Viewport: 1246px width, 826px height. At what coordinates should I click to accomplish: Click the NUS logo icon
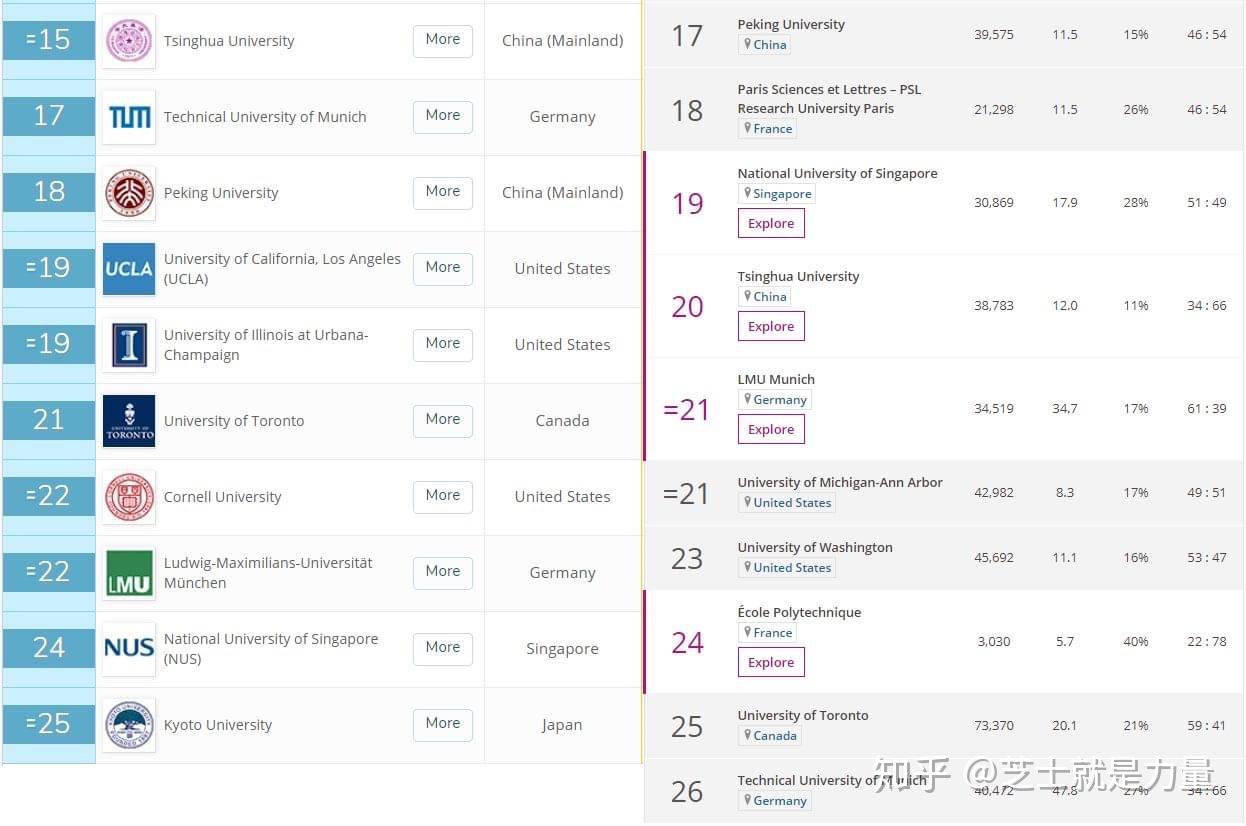click(x=129, y=649)
